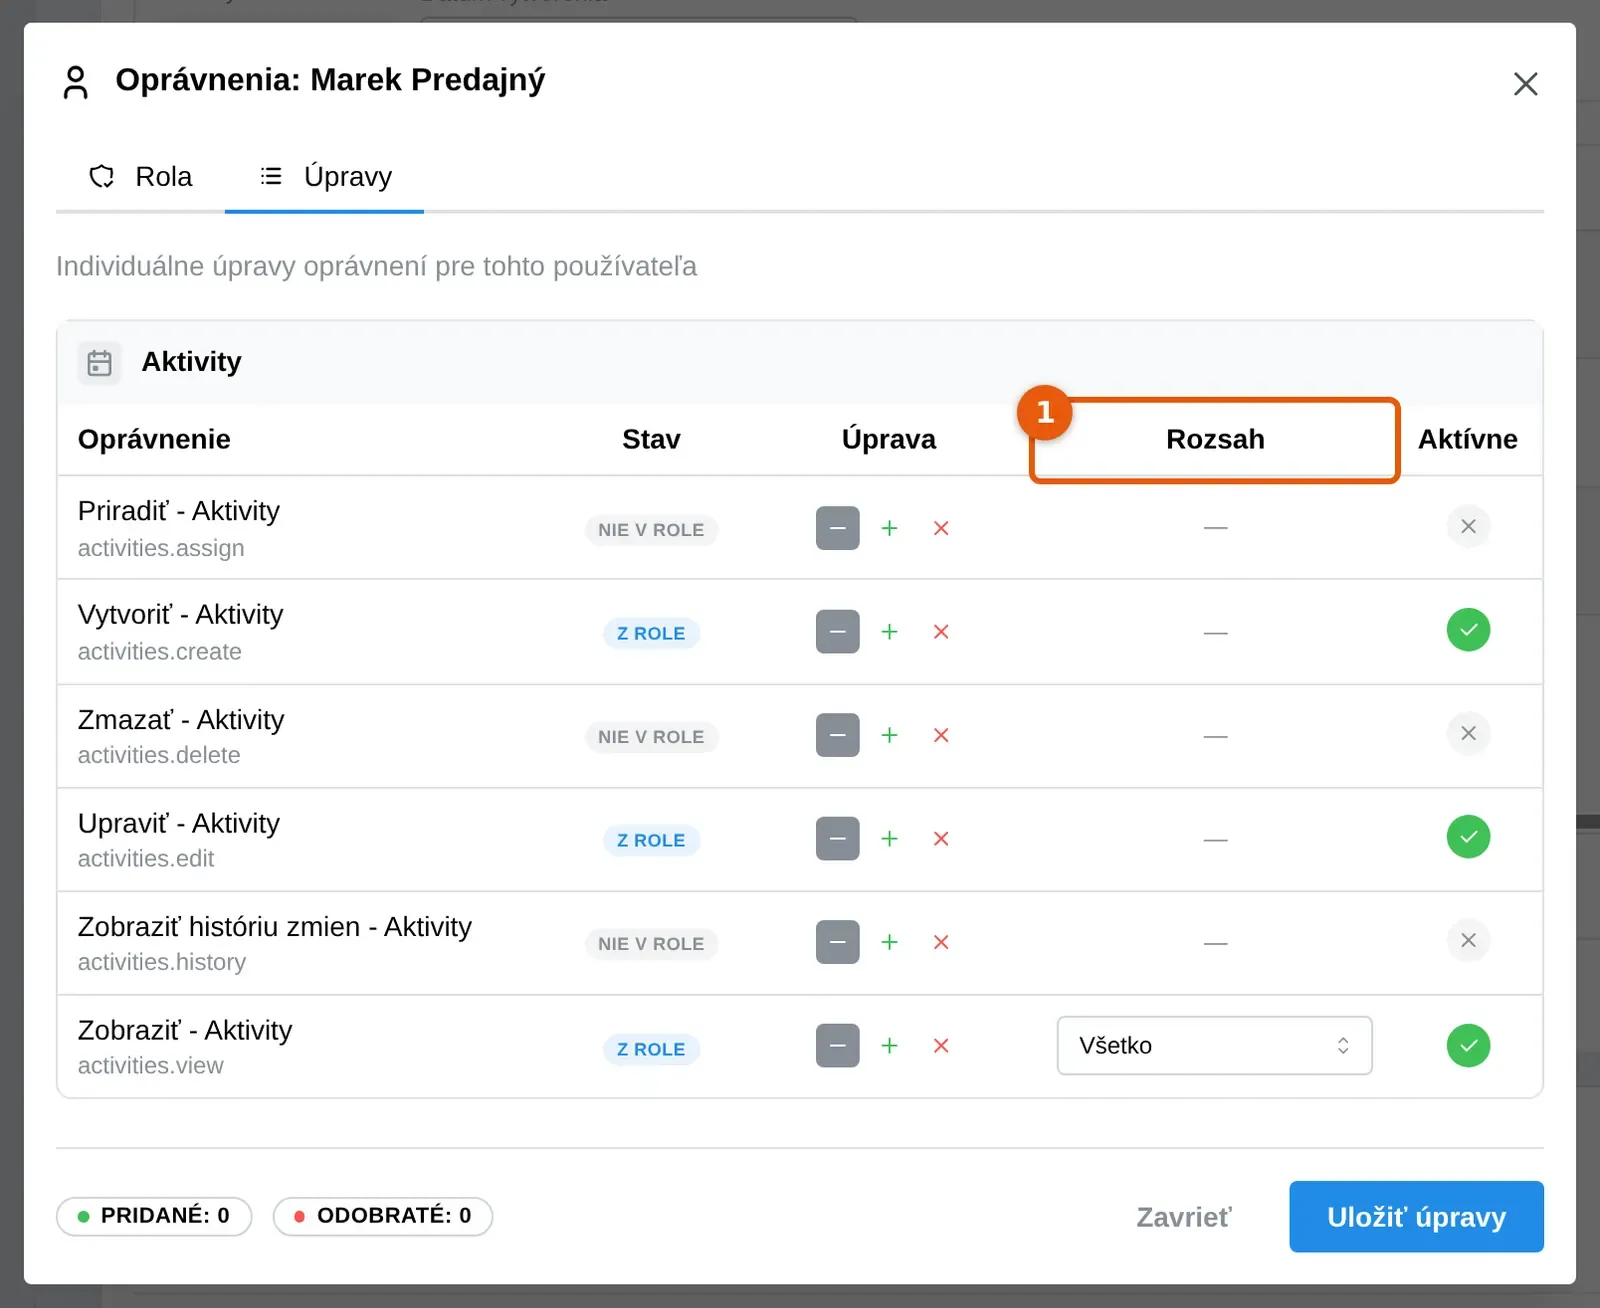
Task: Click the Uložiť úpravy button
Action: tap(1416, 1217)
